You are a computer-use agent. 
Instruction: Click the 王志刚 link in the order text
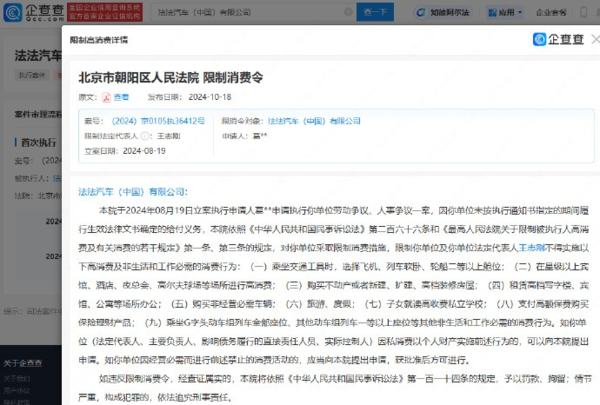(x=531, y=248)
